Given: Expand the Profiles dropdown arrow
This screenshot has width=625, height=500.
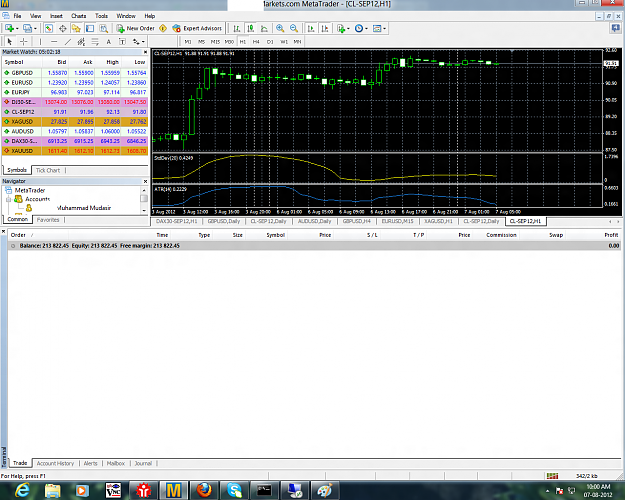Looking at the screenshot, I should point(35,29).
